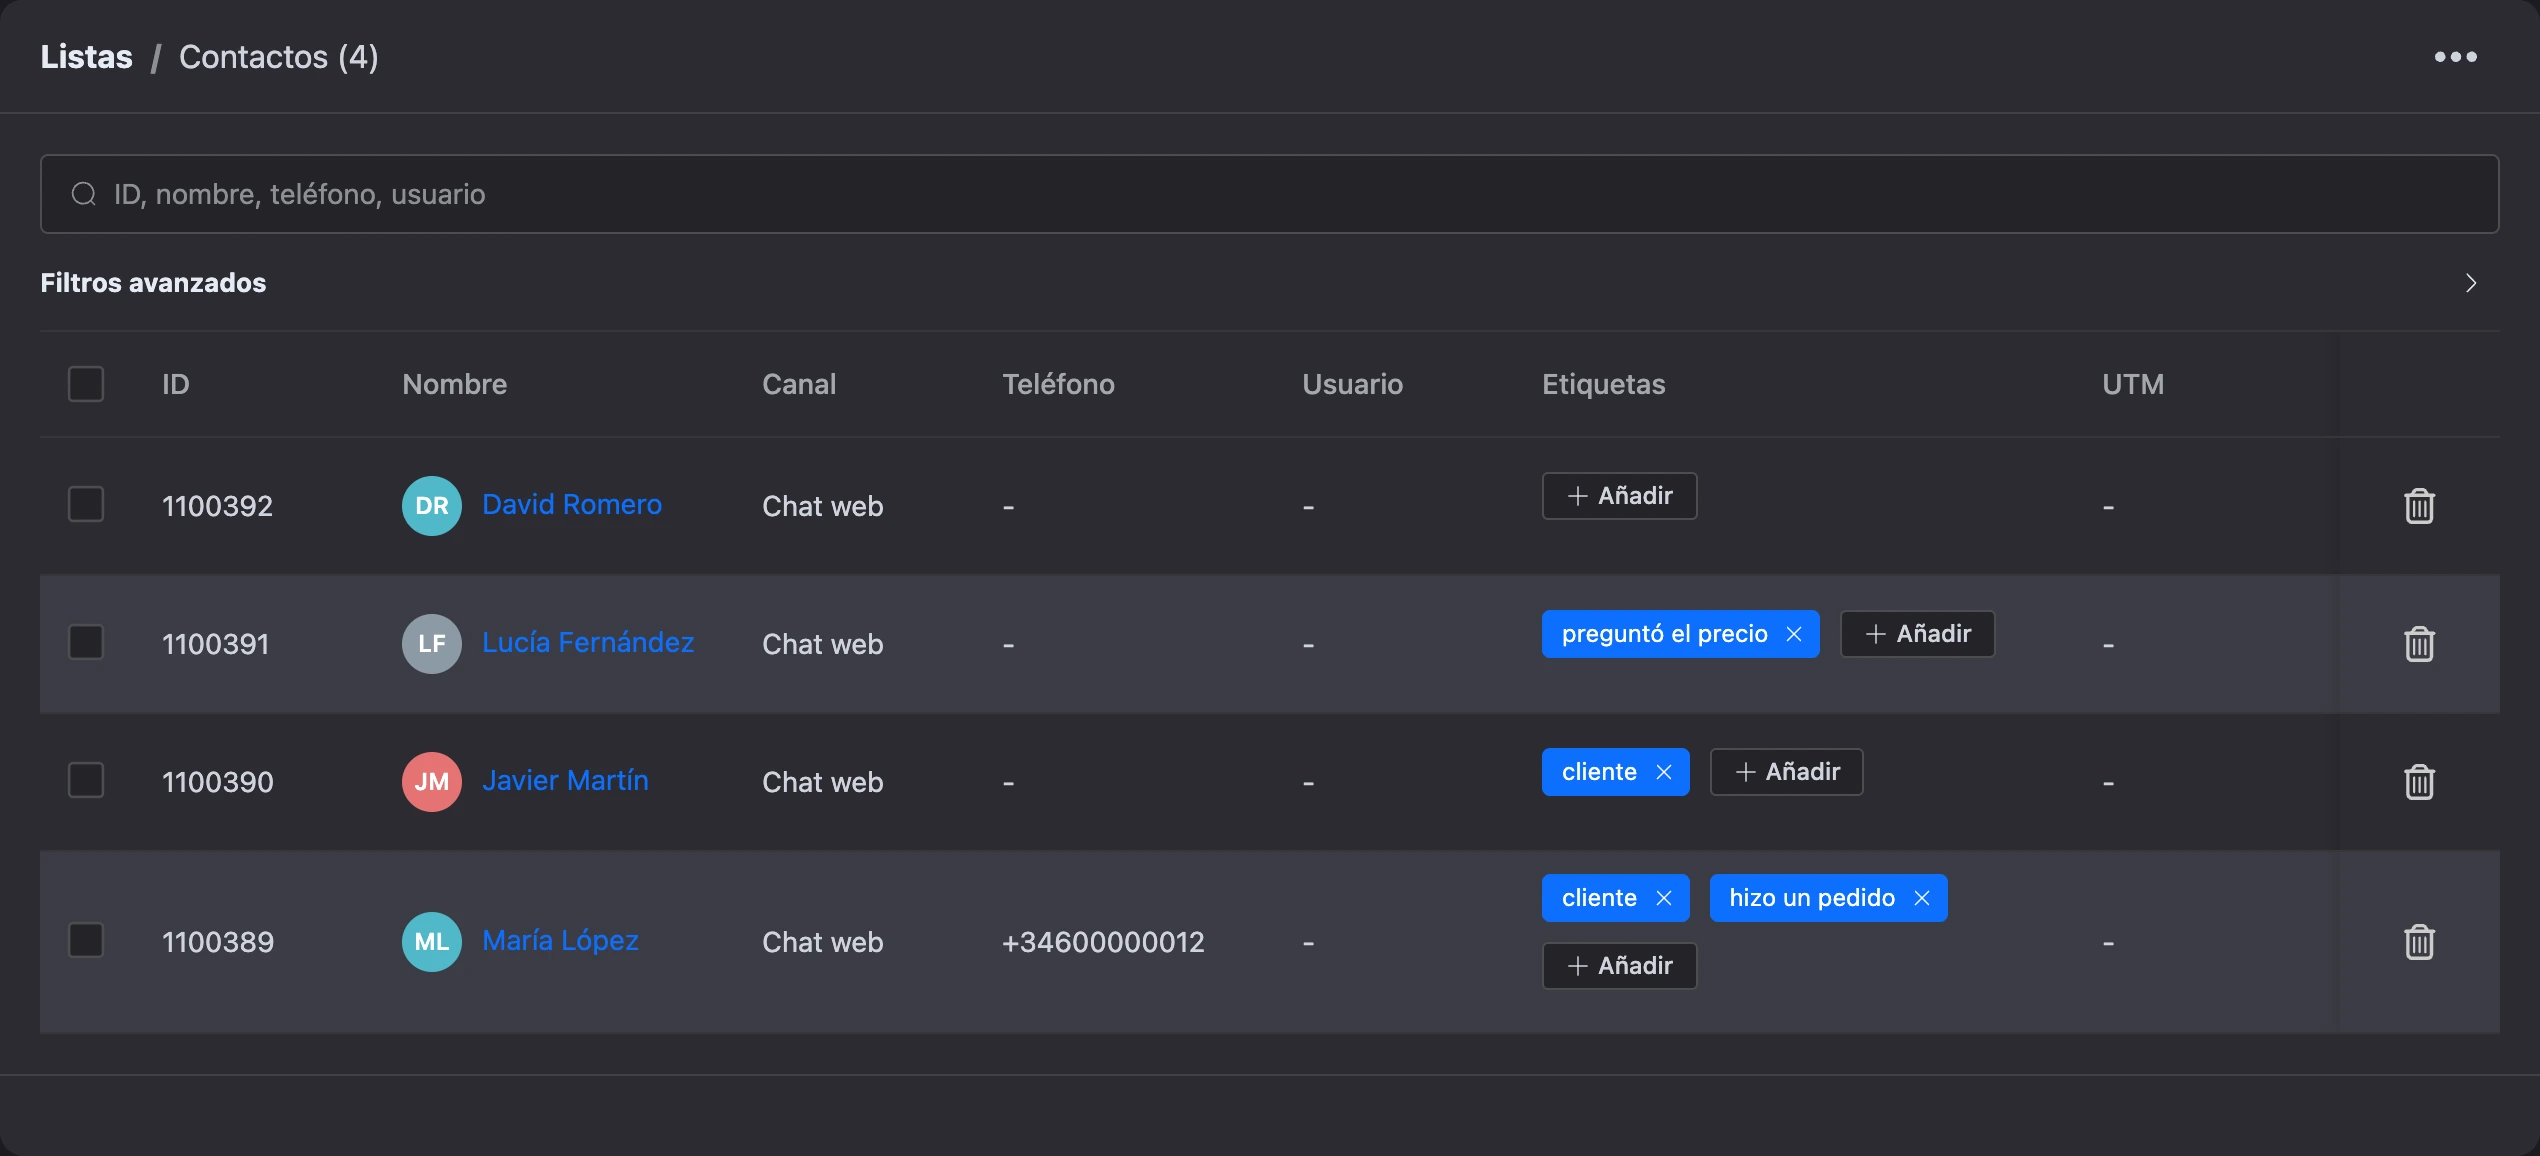Viewport: 2540px width, 1156px height.
Task: Go back to Listas breadcrumb
Action: [x=86, y=57]
